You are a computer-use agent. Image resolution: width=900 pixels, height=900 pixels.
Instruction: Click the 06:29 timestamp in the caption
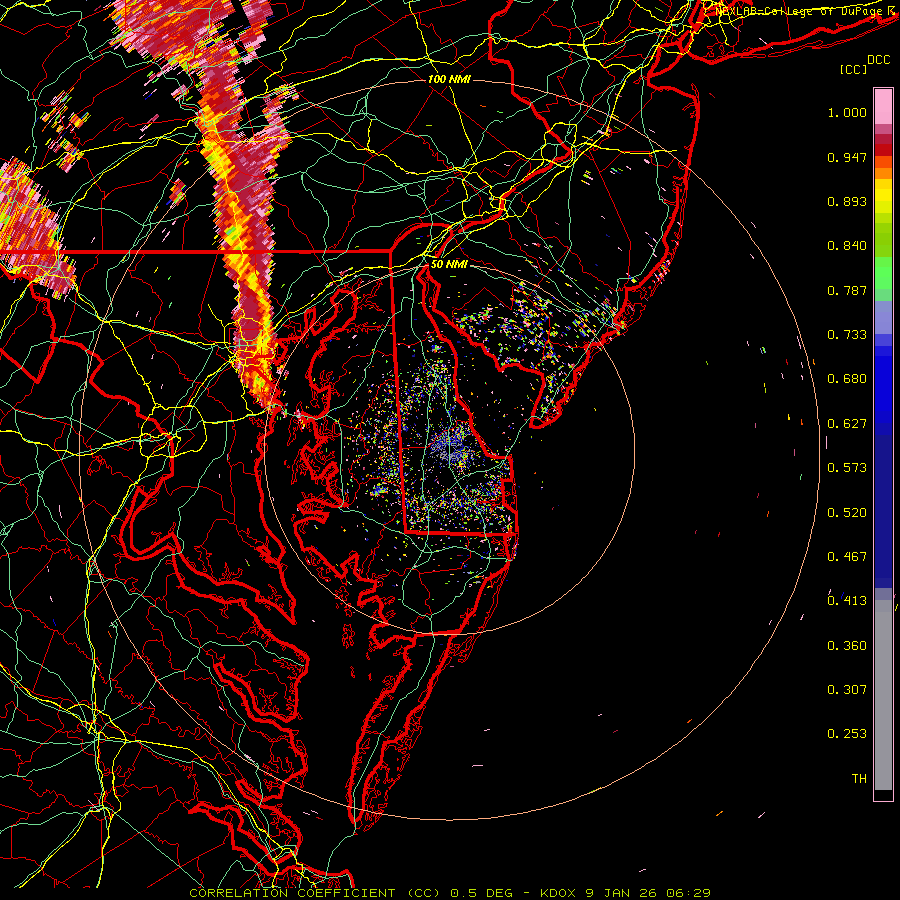point(688,893)
